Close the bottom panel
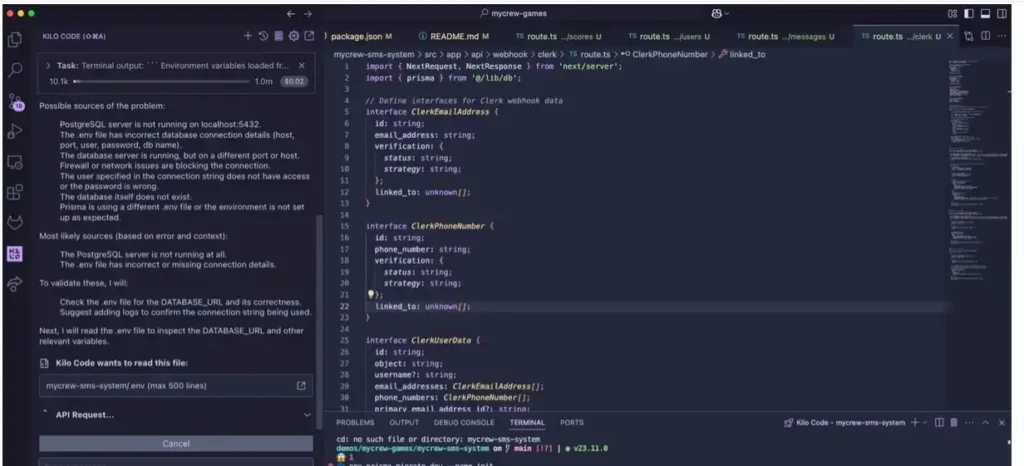 [x=1002, y=423]
